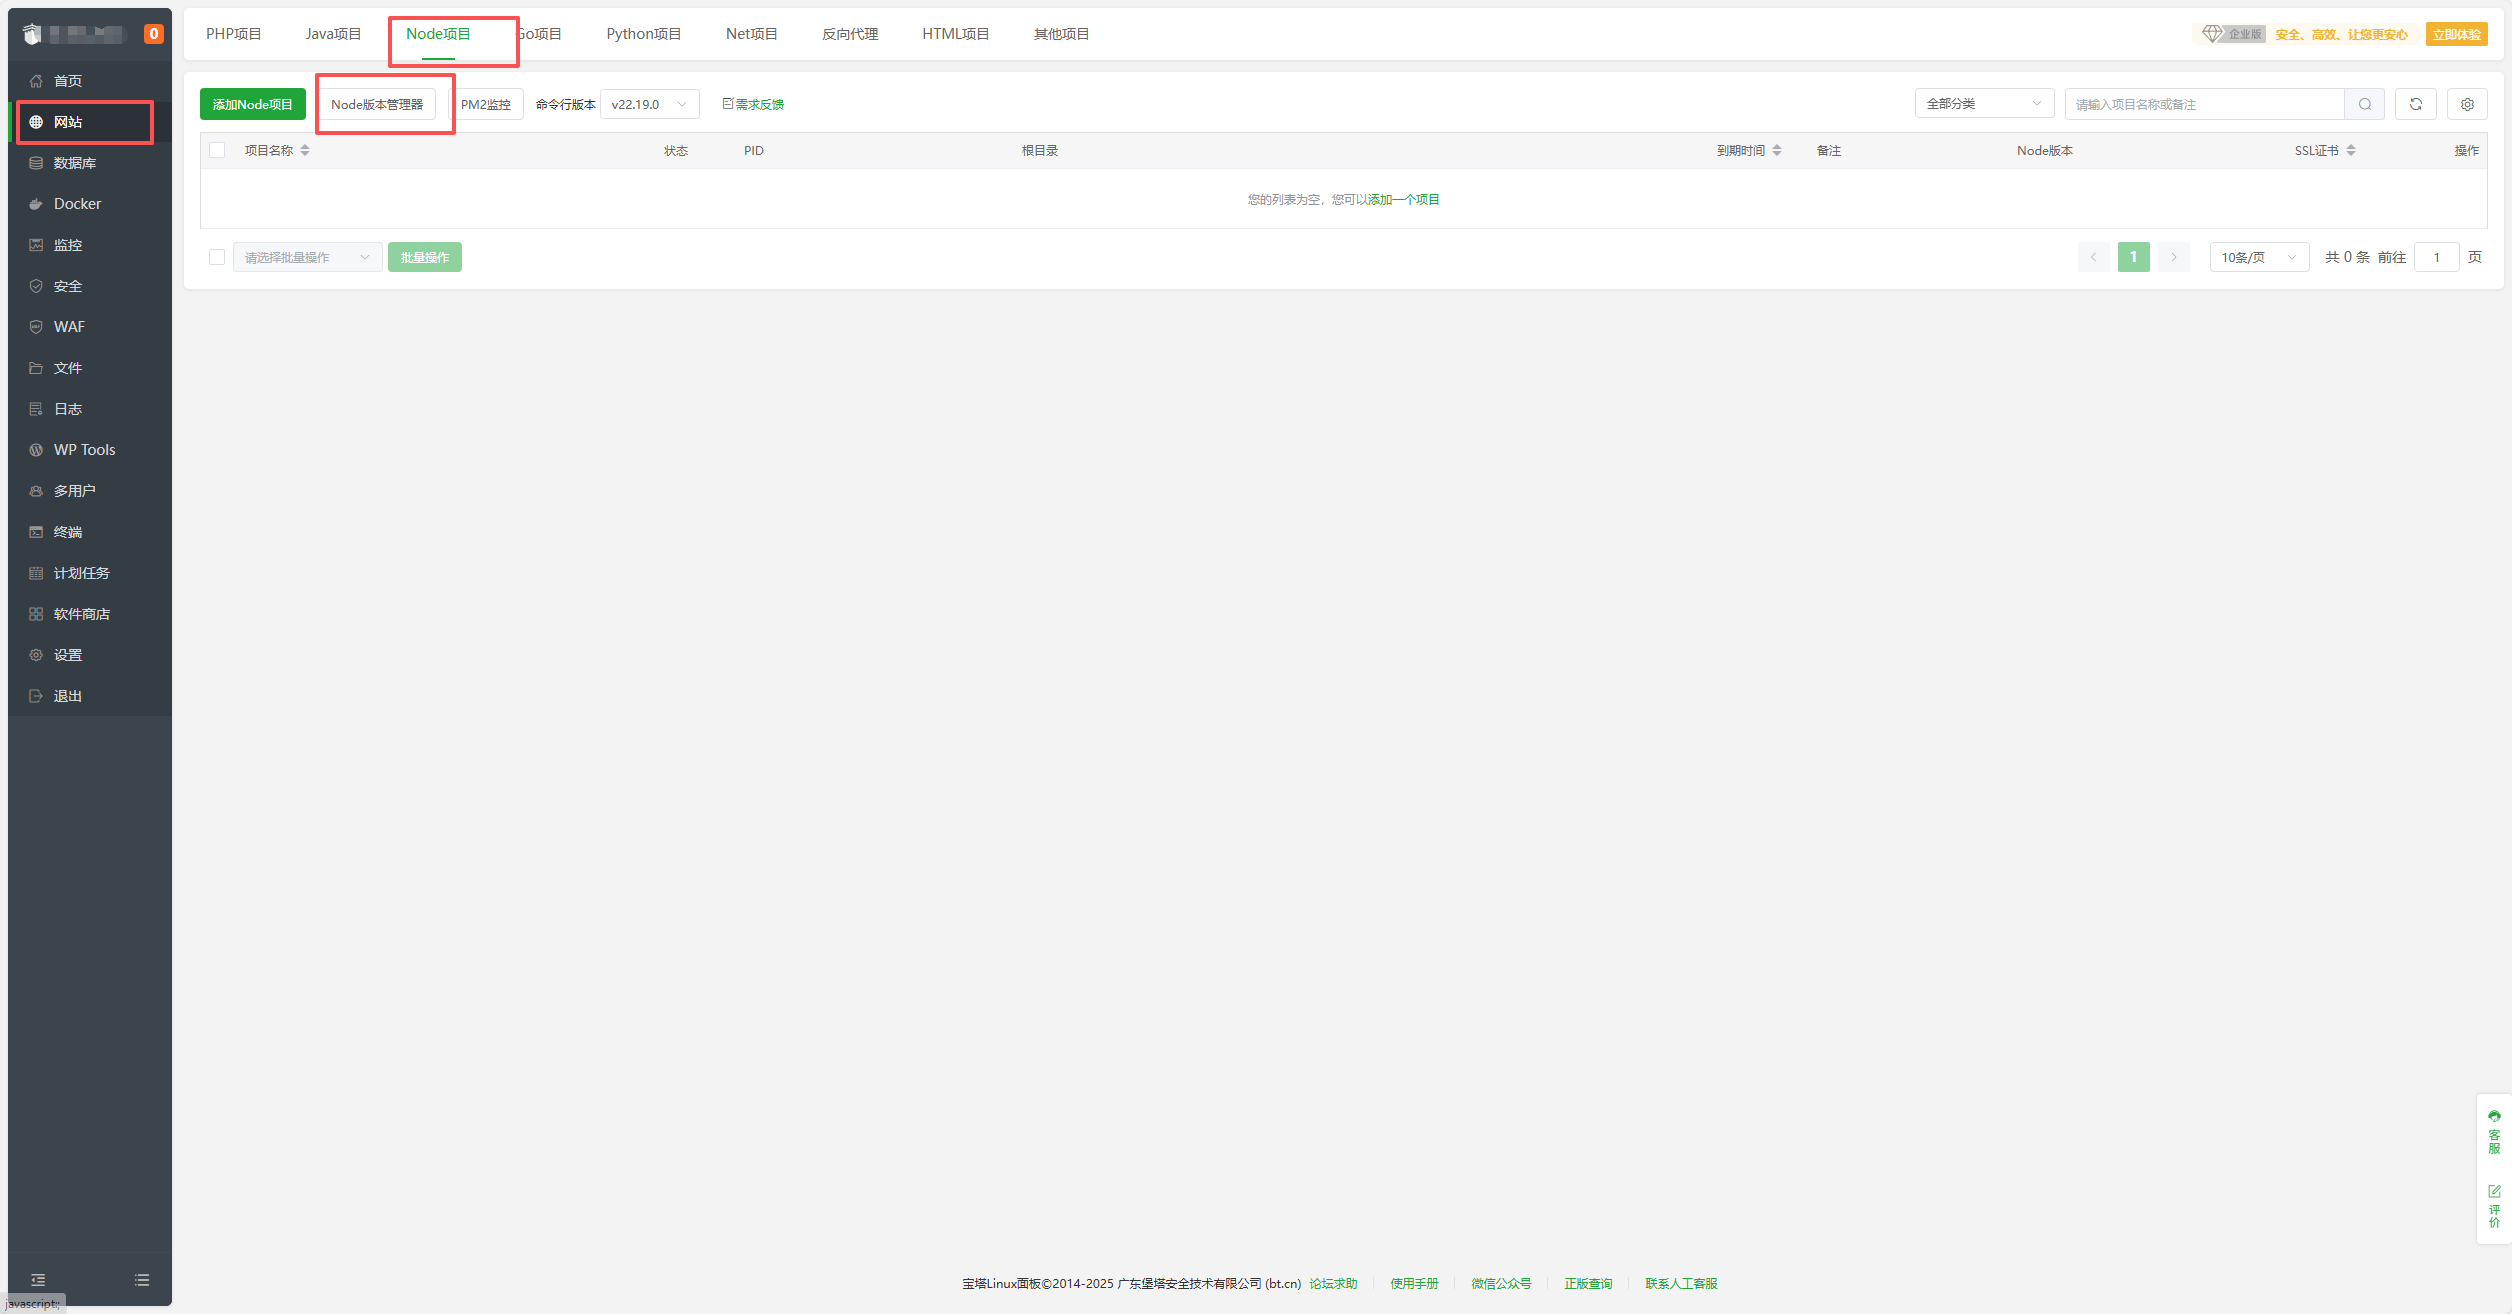Switch to the Python项目 tab

coord(643,34)
